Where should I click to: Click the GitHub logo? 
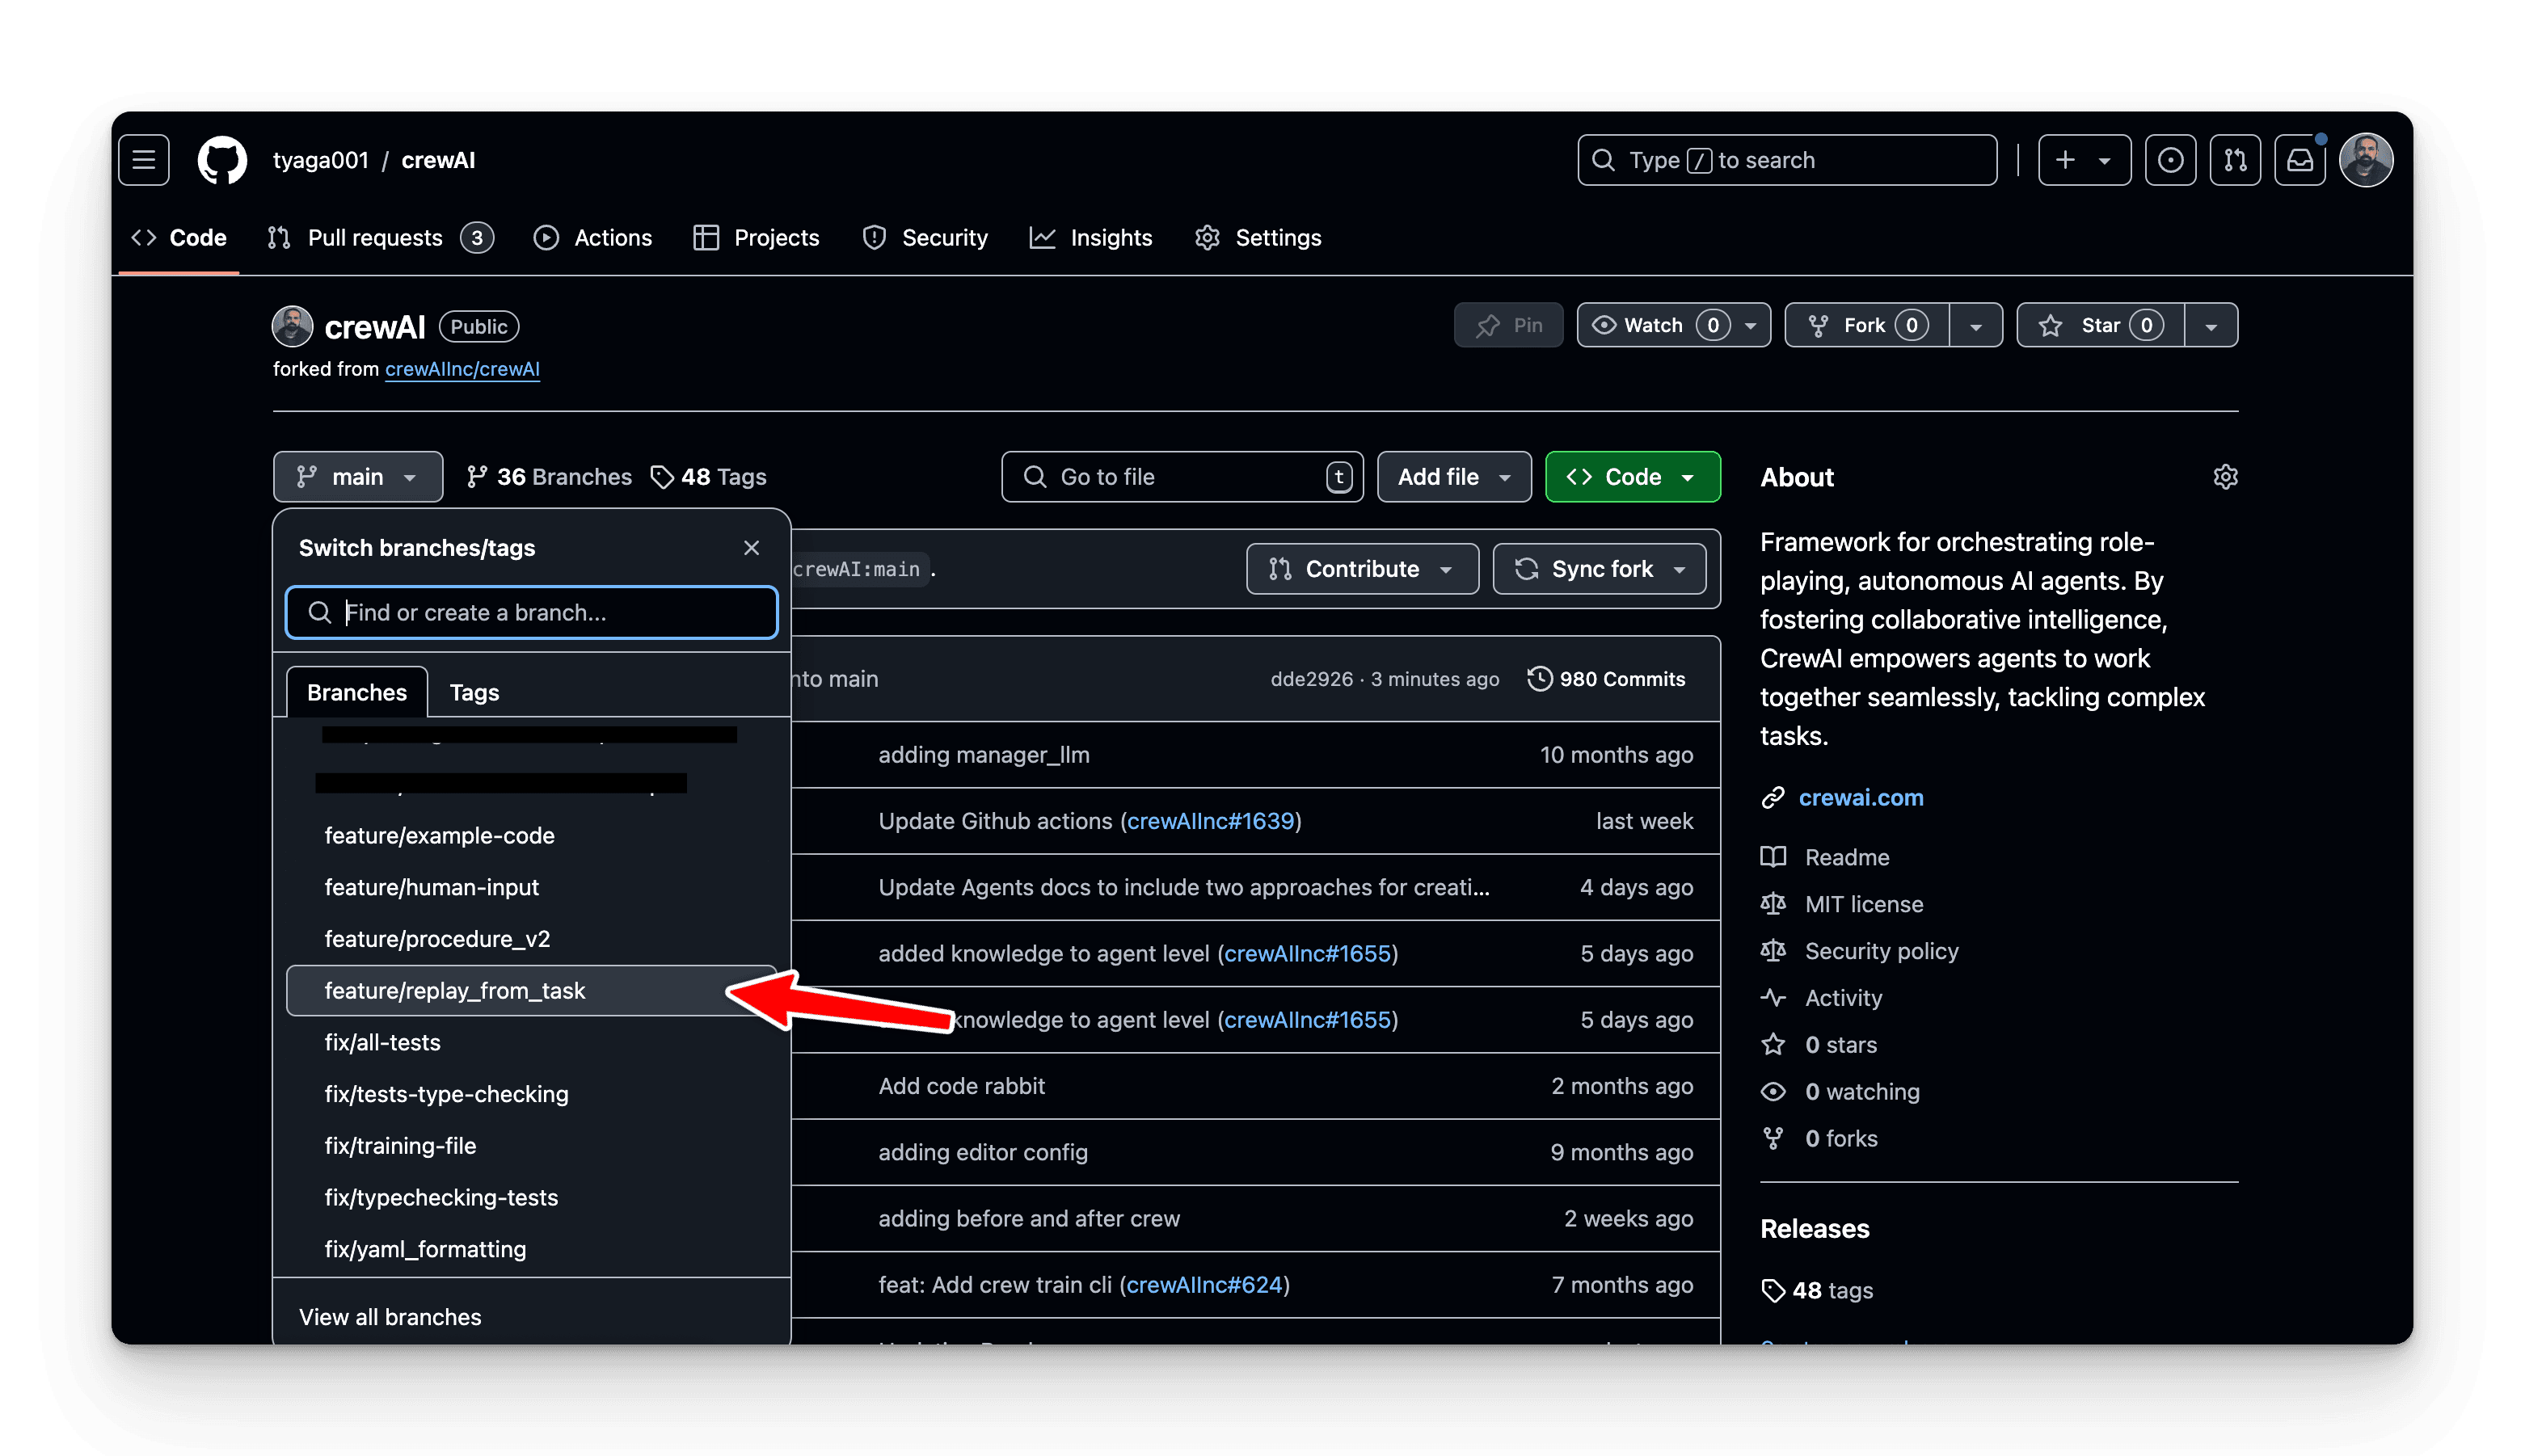(221, 159)
